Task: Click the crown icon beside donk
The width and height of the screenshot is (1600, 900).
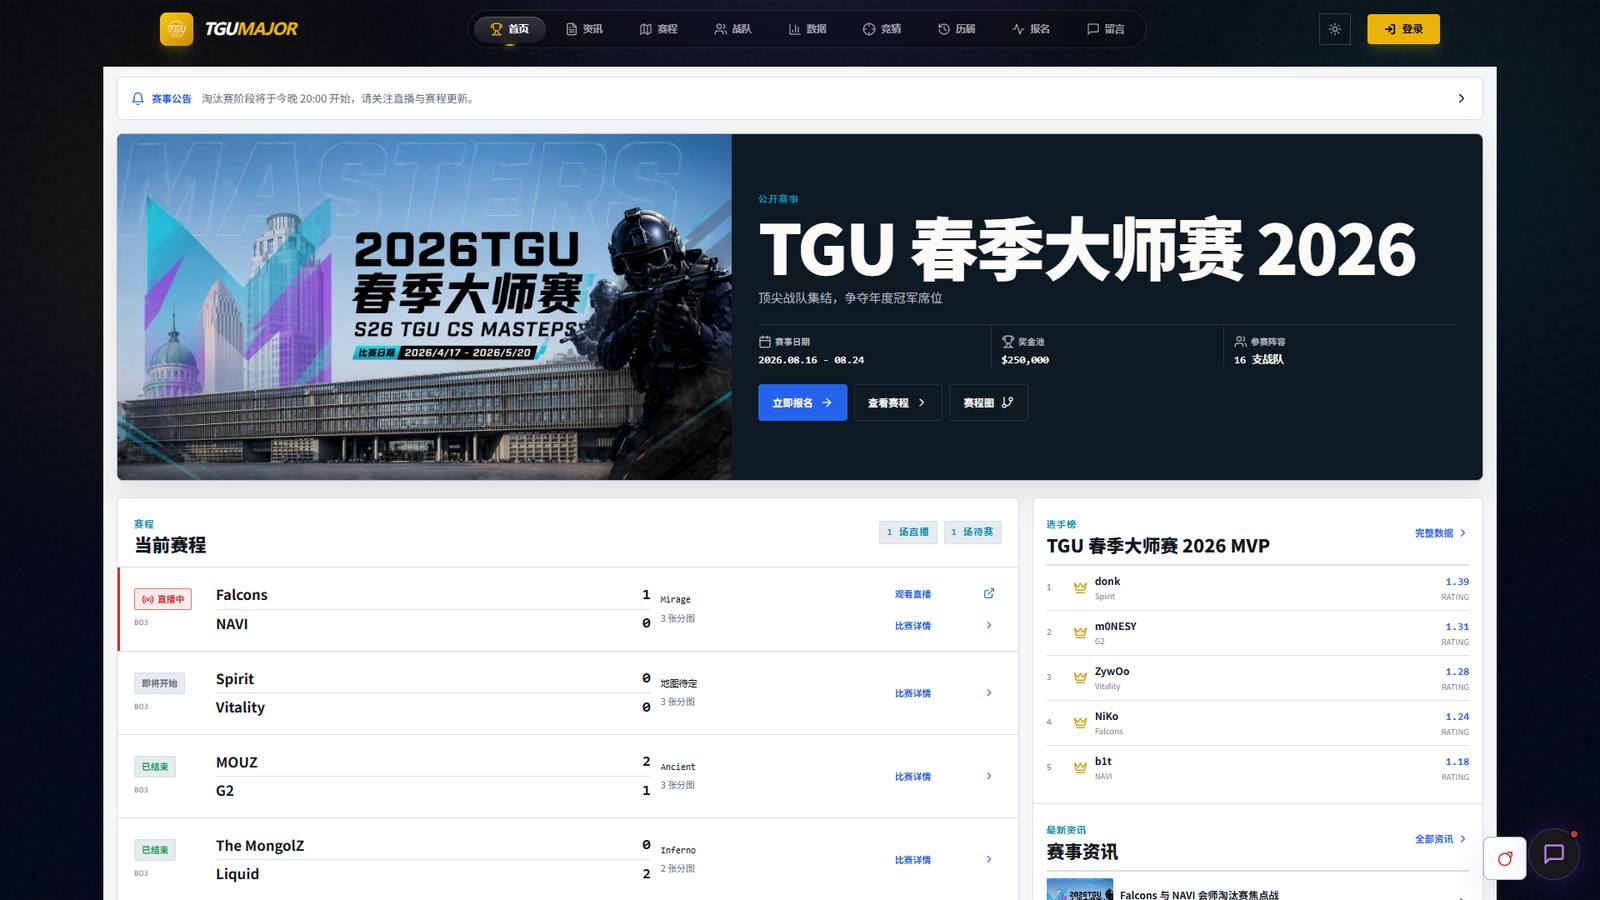Action: [1080, 588]
